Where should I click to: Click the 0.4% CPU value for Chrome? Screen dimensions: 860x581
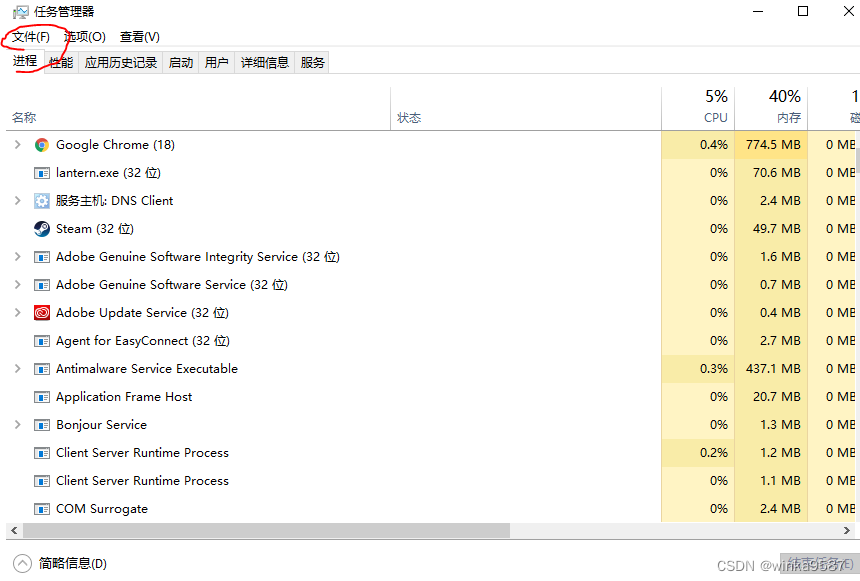click(x=714, y=145)
